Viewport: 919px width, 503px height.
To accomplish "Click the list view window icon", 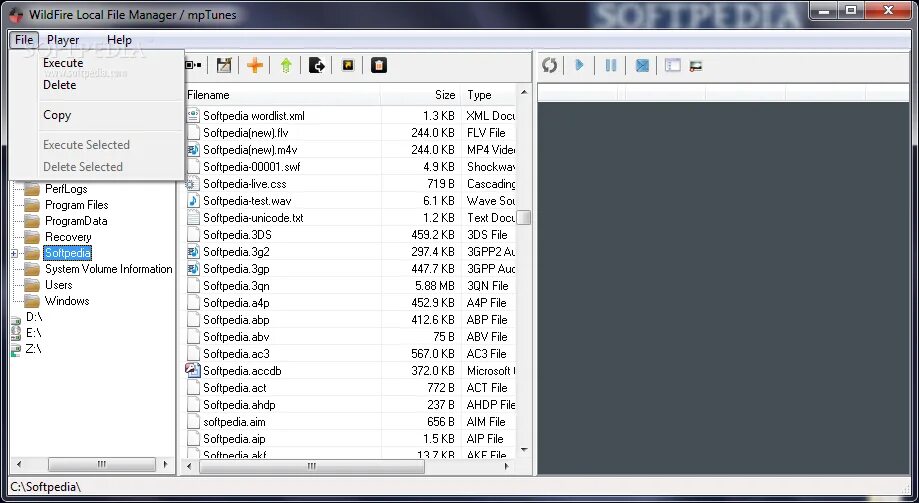I will tap(672, 65).
